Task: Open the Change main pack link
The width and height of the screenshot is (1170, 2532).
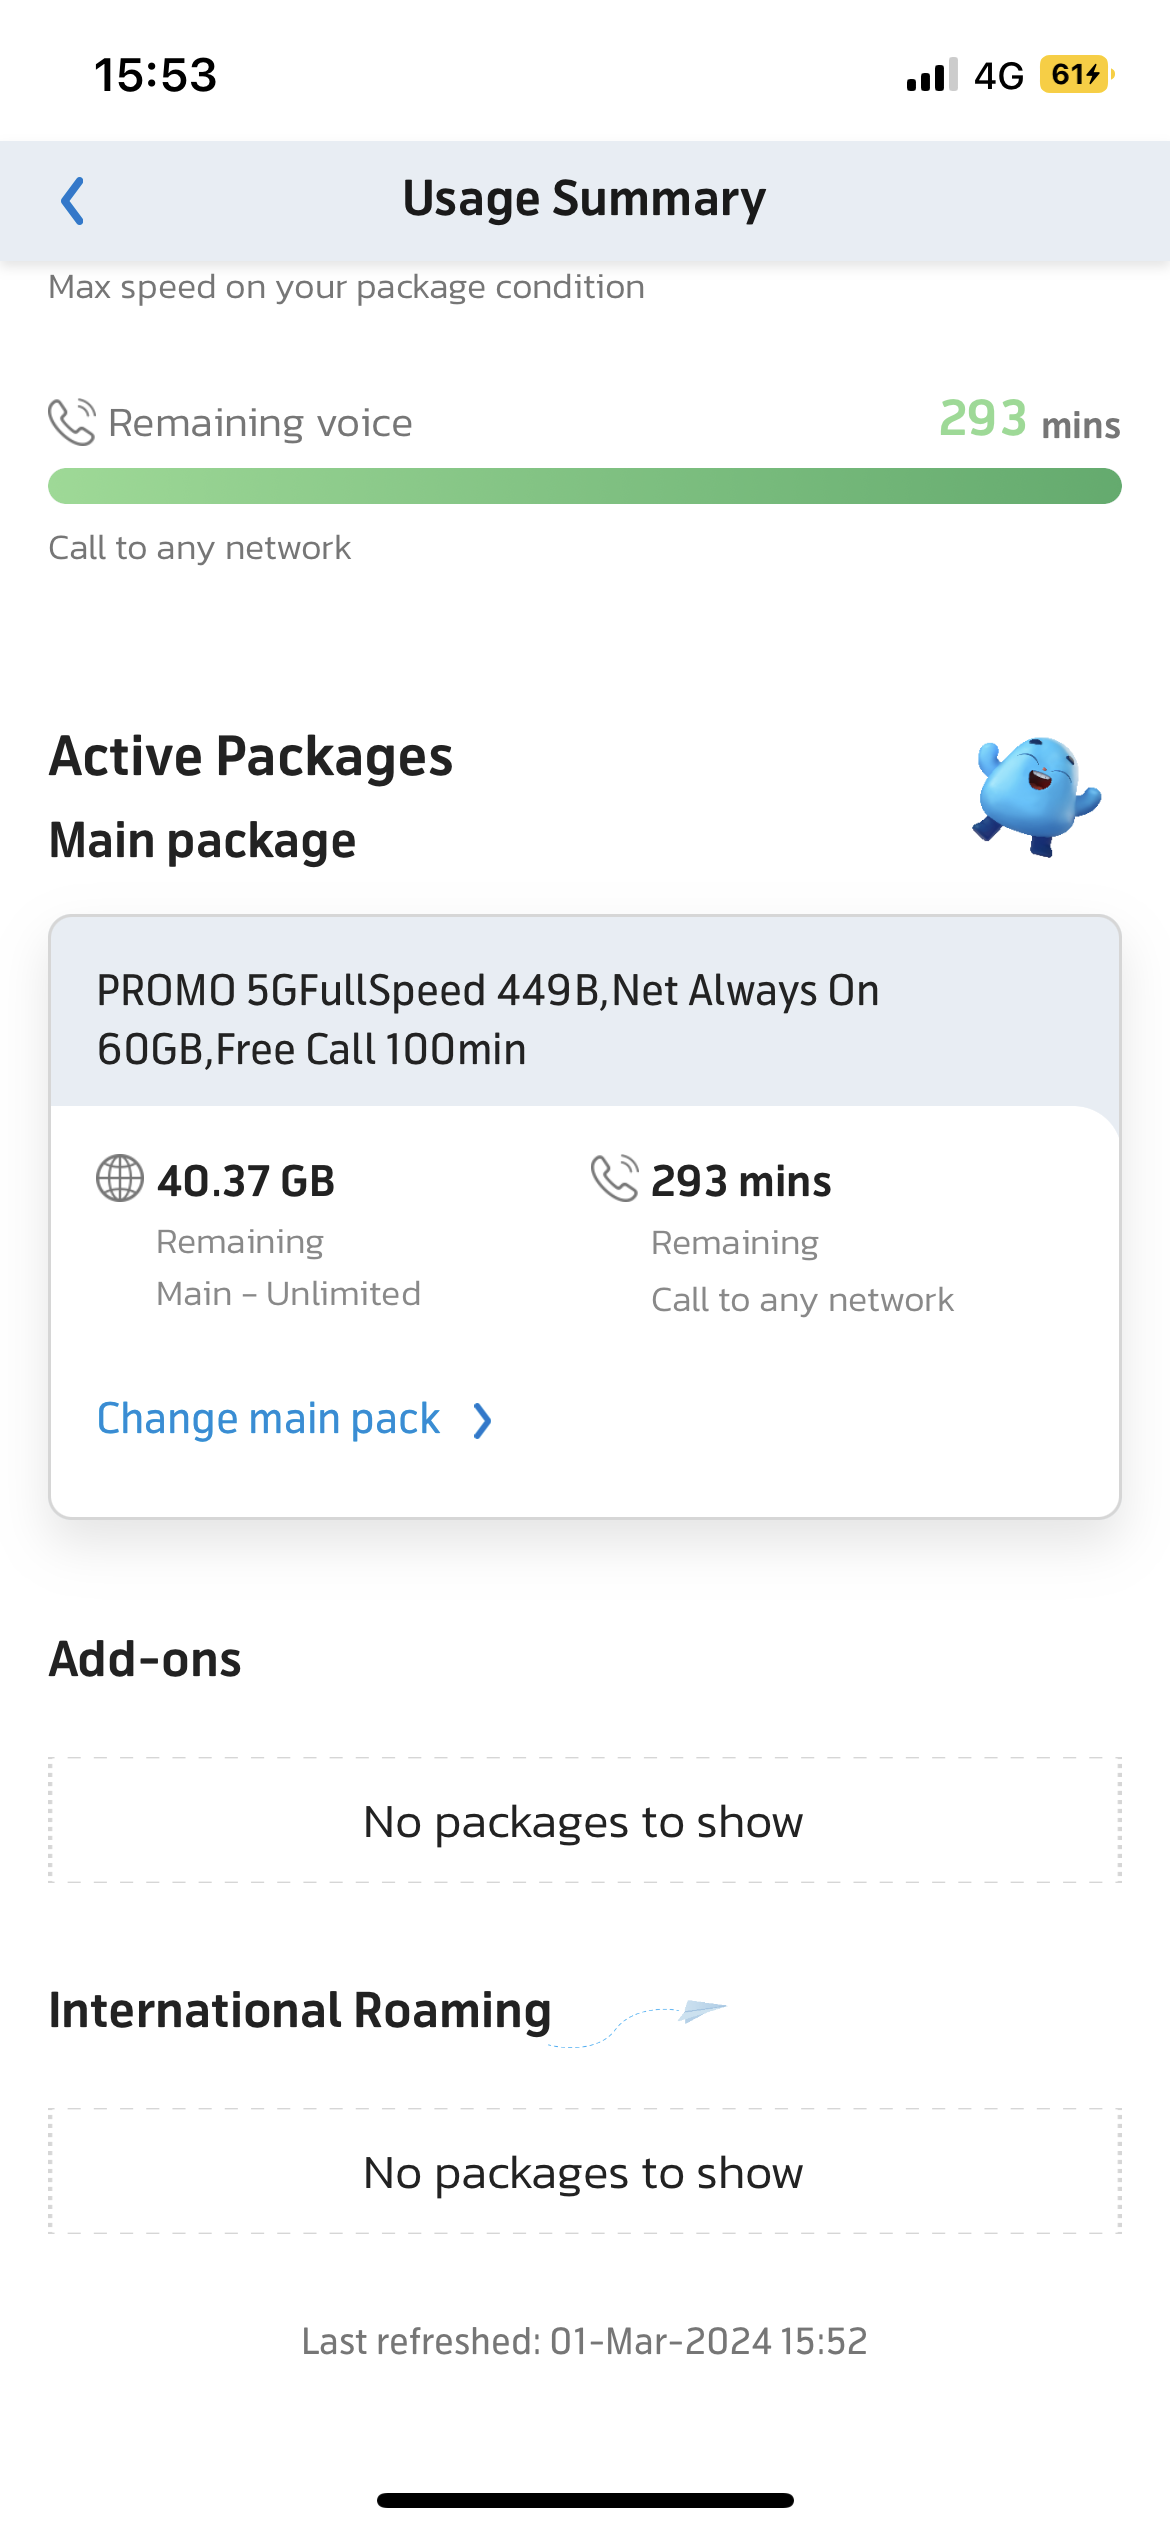Action: pos(268,1419)
